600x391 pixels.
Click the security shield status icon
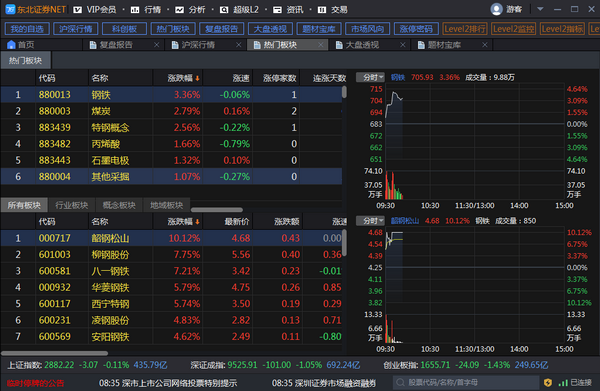(548, 382)
